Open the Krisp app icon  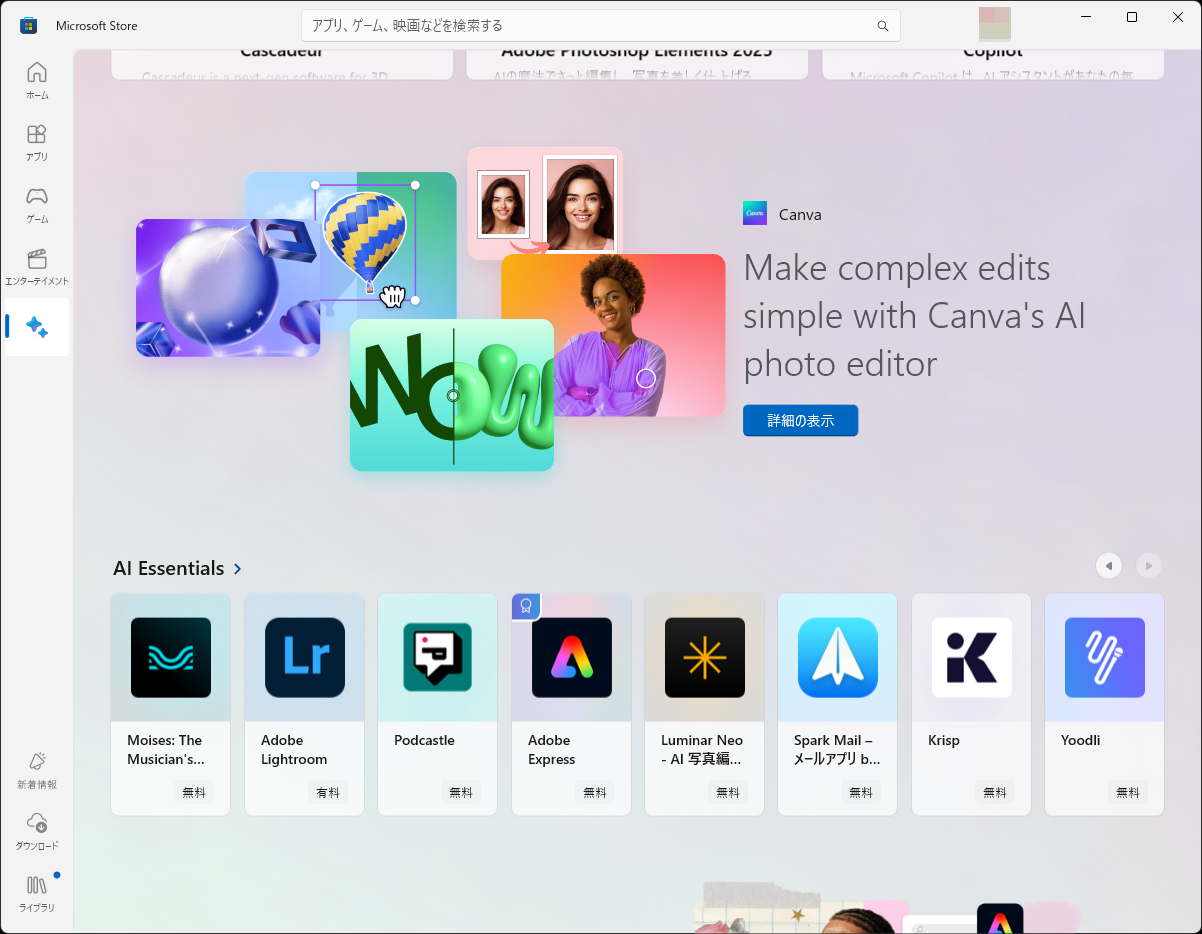(972, 657)
